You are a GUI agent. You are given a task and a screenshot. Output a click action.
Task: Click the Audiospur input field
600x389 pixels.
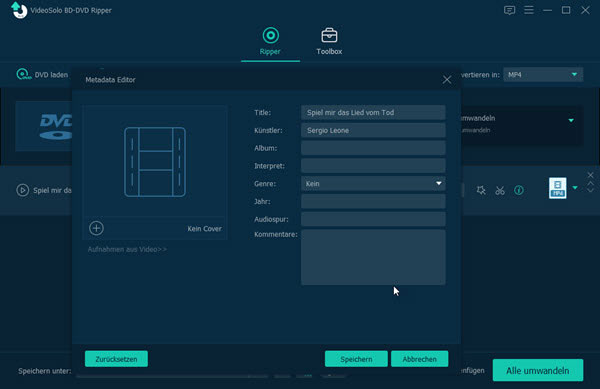[373, 219]
